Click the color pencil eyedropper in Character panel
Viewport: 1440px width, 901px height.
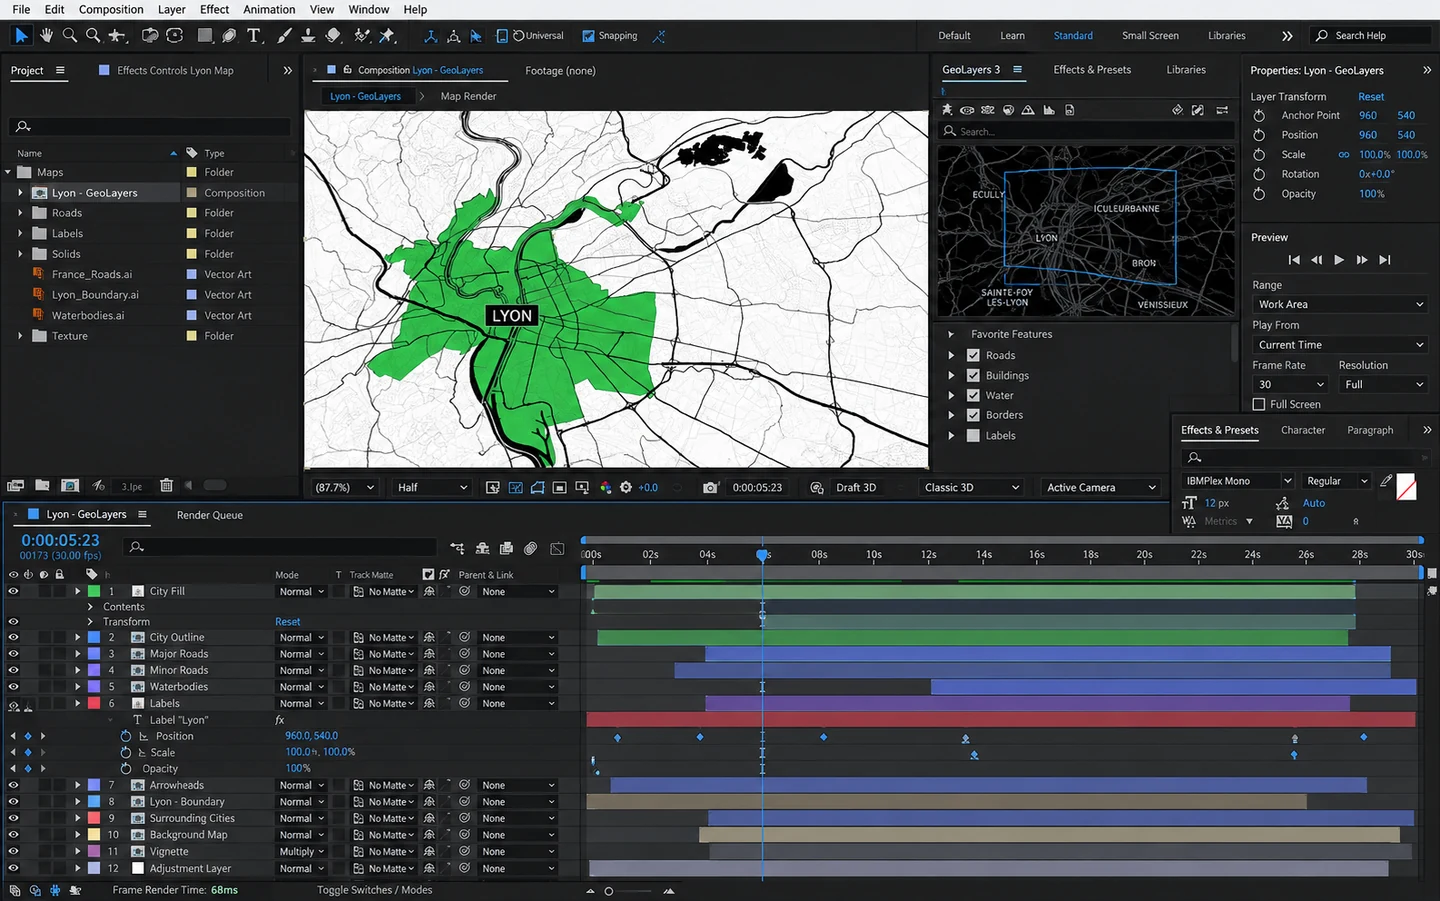point(1386,481)
